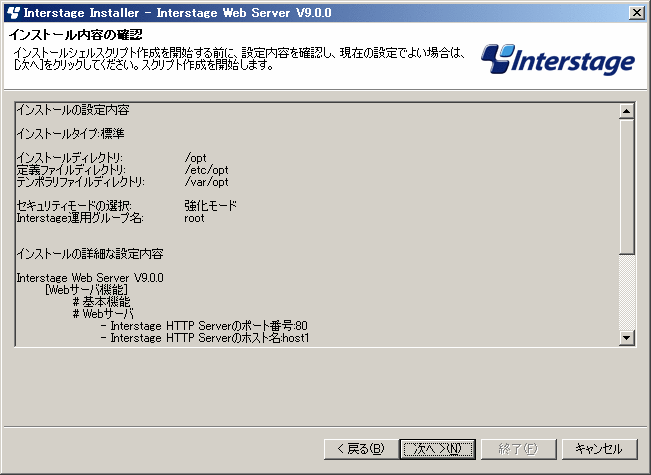
Task: Click the 強化モード security mode value
Action: coord(210,206)
